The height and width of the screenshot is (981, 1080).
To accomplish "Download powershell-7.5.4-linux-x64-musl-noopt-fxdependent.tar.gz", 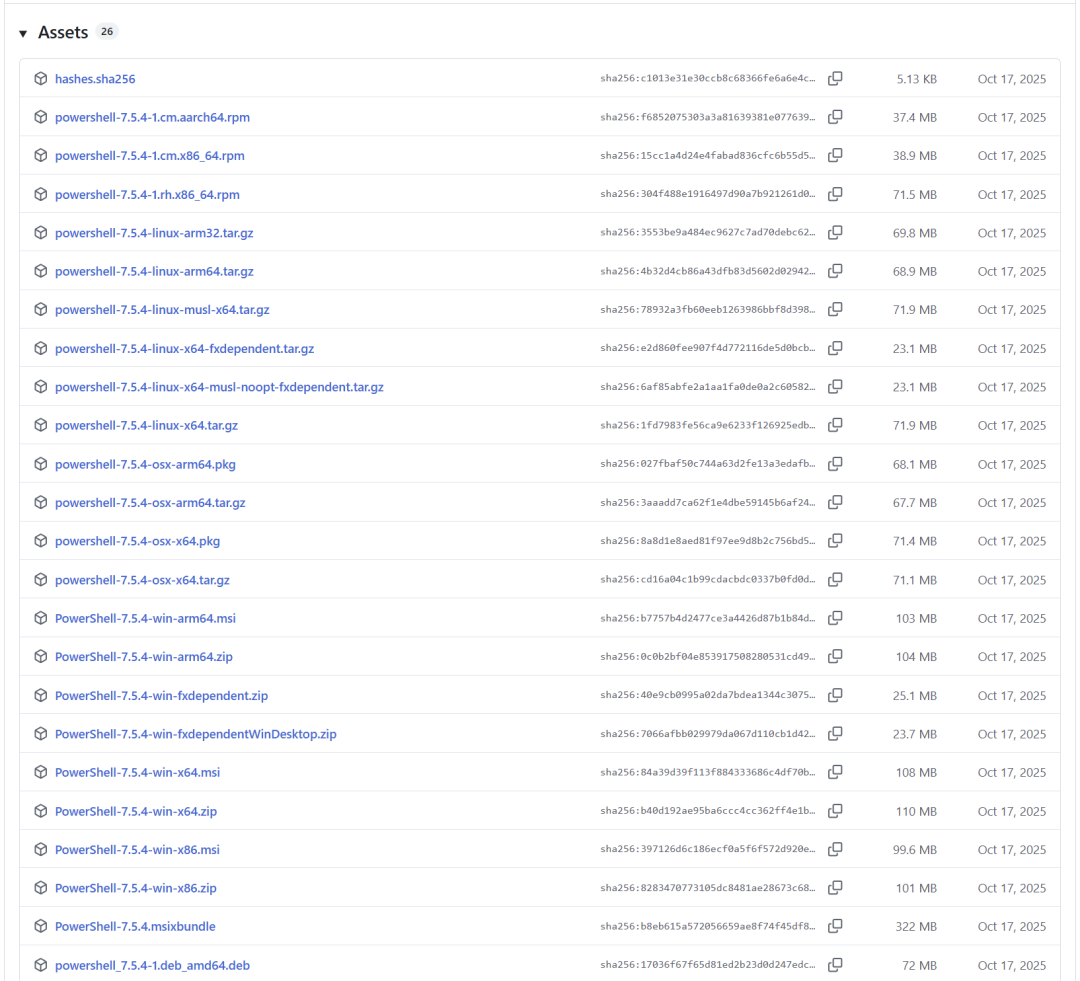I will coord(219,387).
